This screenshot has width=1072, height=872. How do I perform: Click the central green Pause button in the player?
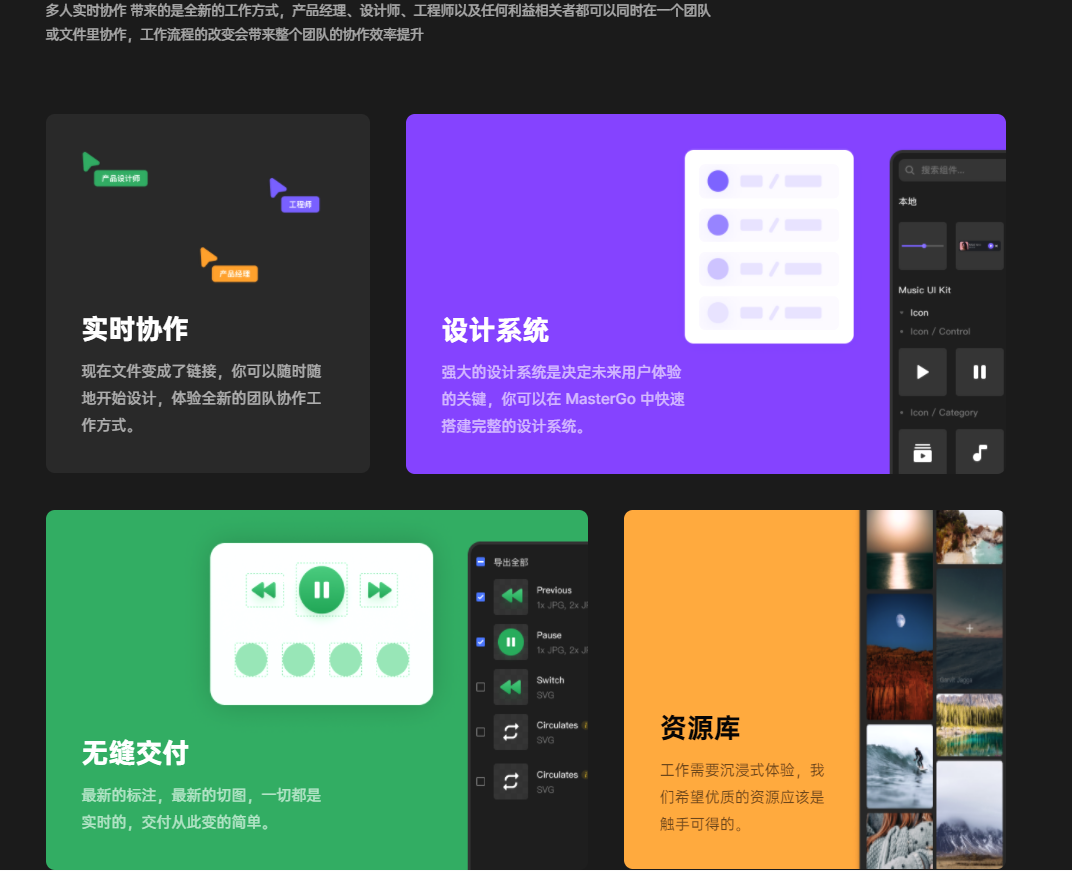click(322, 590)
